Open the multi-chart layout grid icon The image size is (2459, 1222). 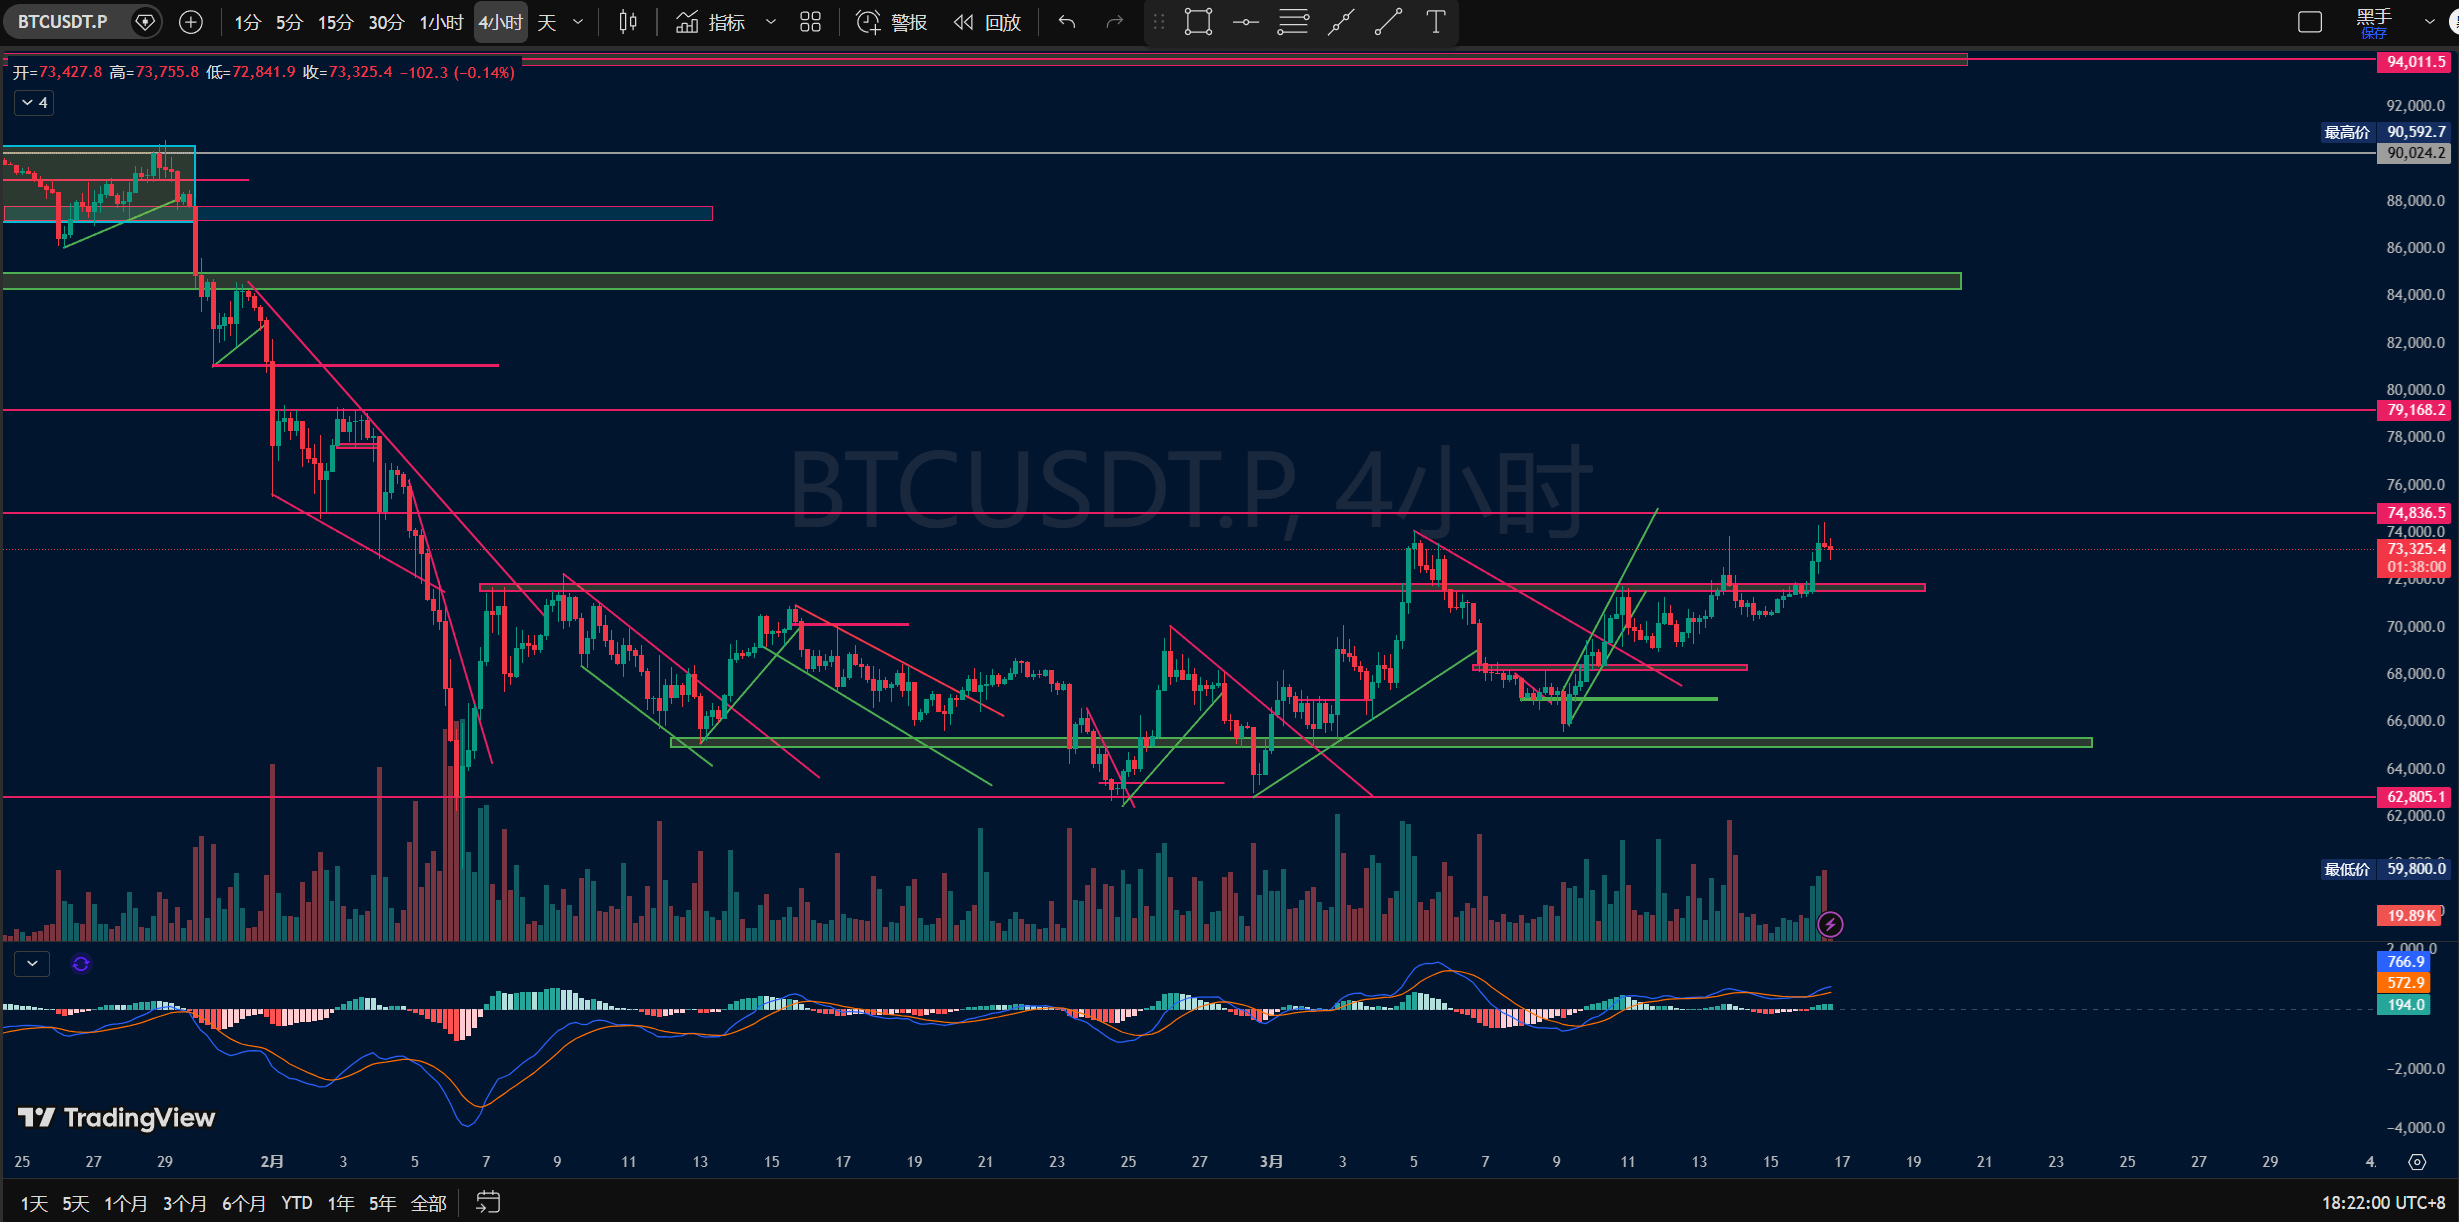point(810,22)
